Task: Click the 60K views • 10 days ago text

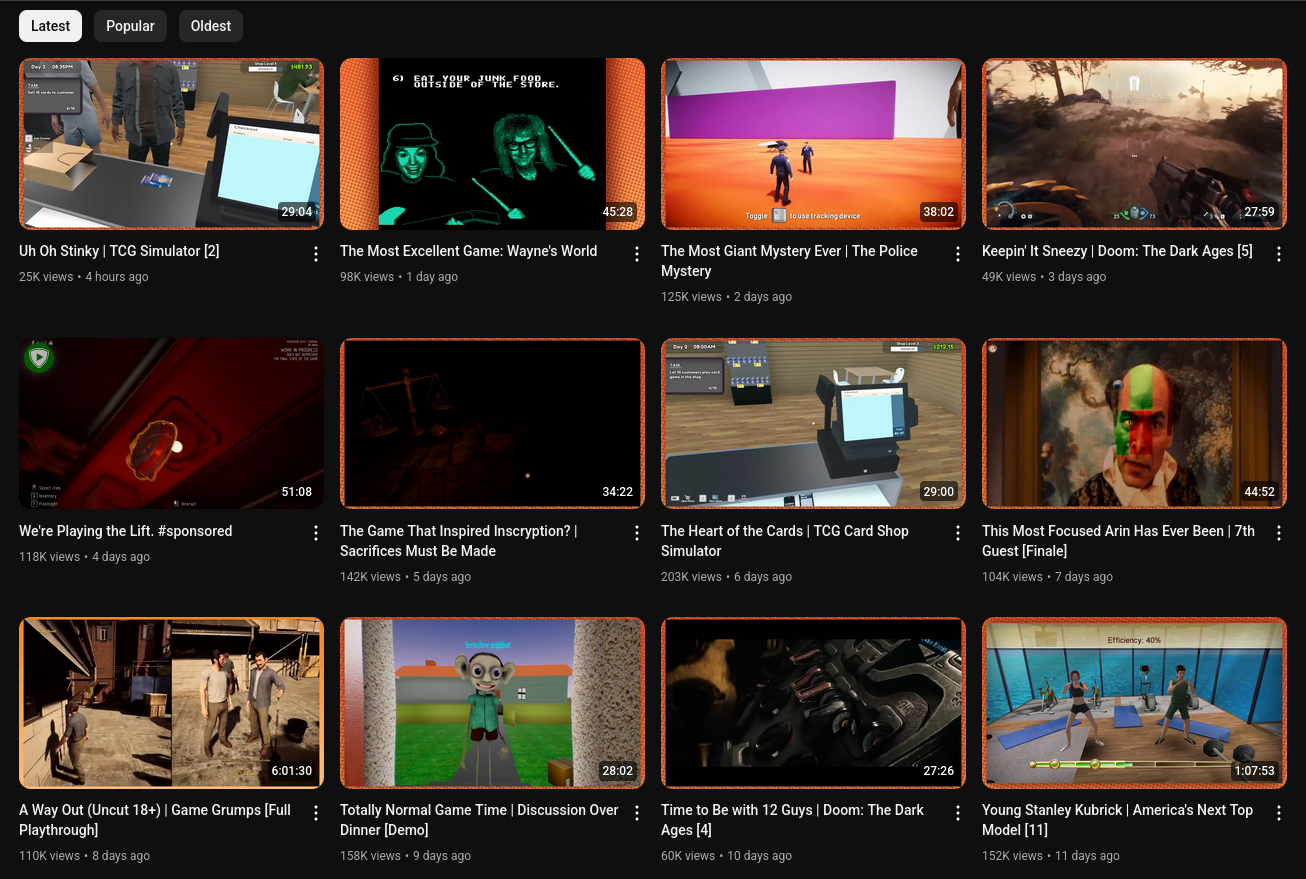Action: tap(726, 855)
